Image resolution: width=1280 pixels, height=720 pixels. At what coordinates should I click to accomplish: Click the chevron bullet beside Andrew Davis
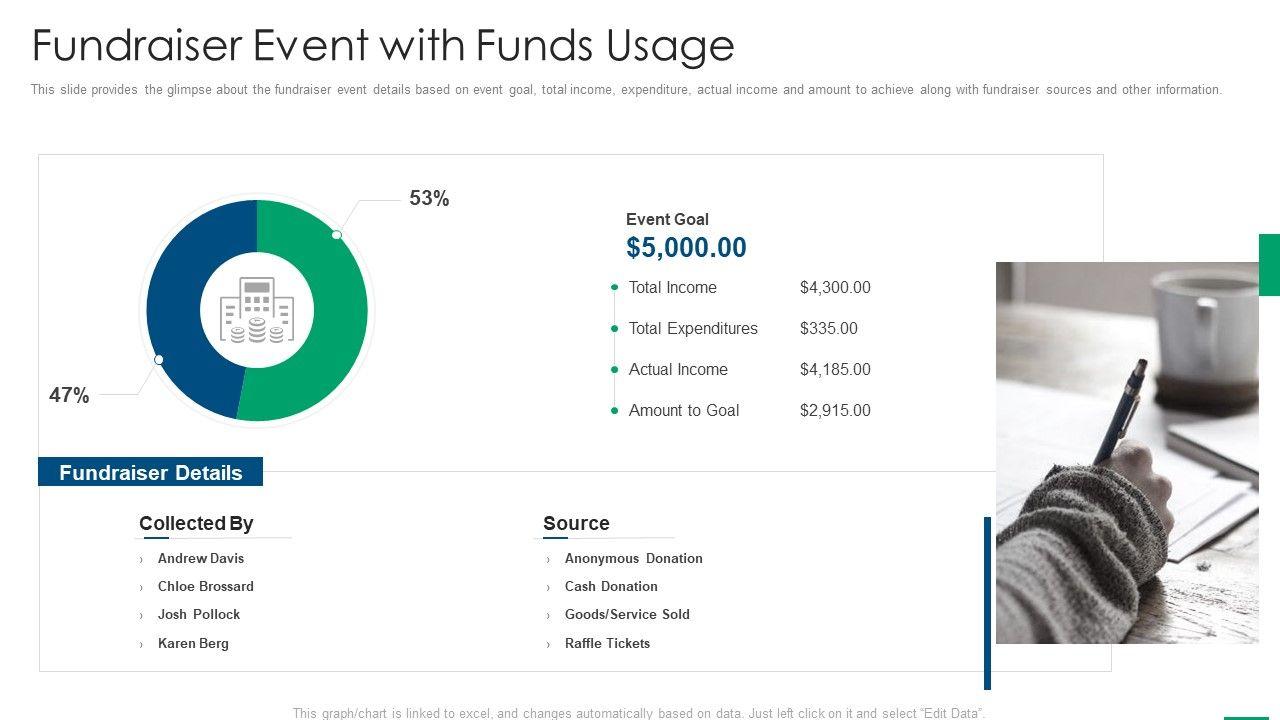[142, 560]
